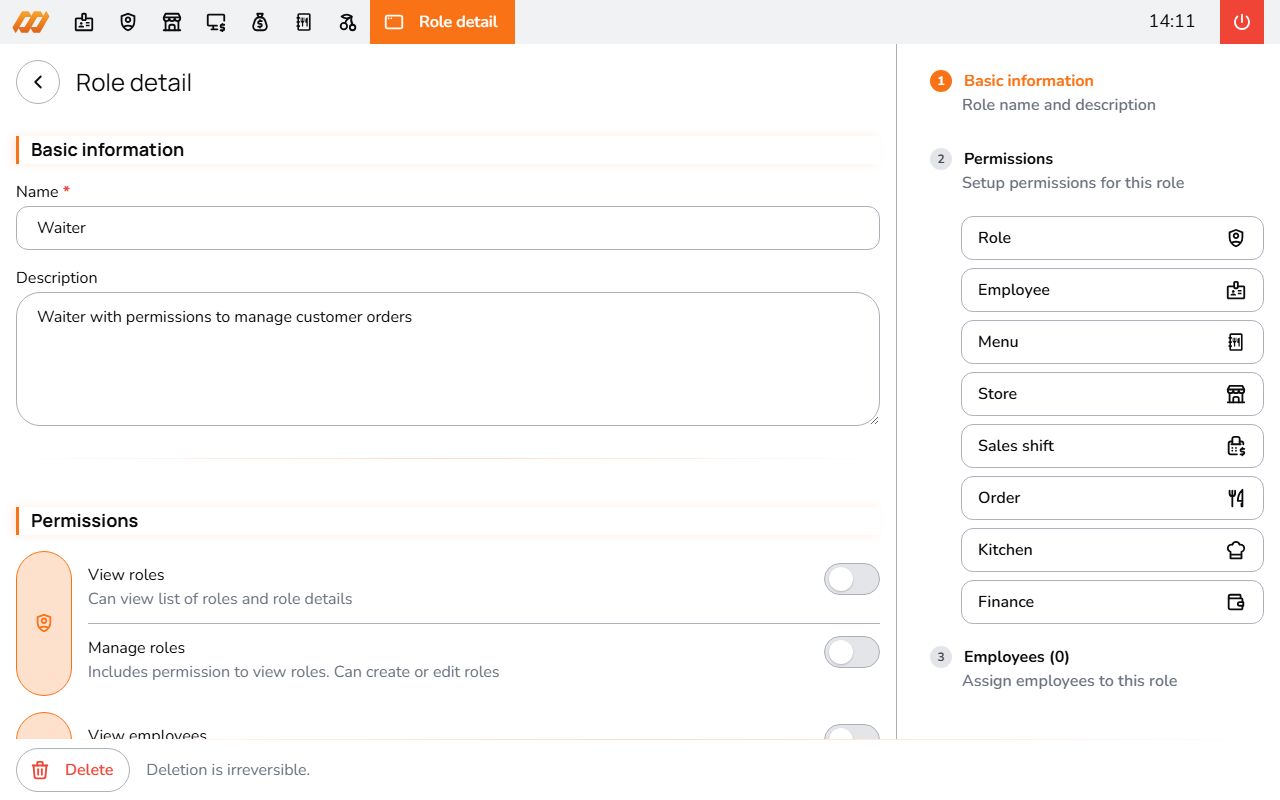Viewport: 1280px width, 800px height.
Task: Click the Basic information section heading
Action: (x=108, y=150)
